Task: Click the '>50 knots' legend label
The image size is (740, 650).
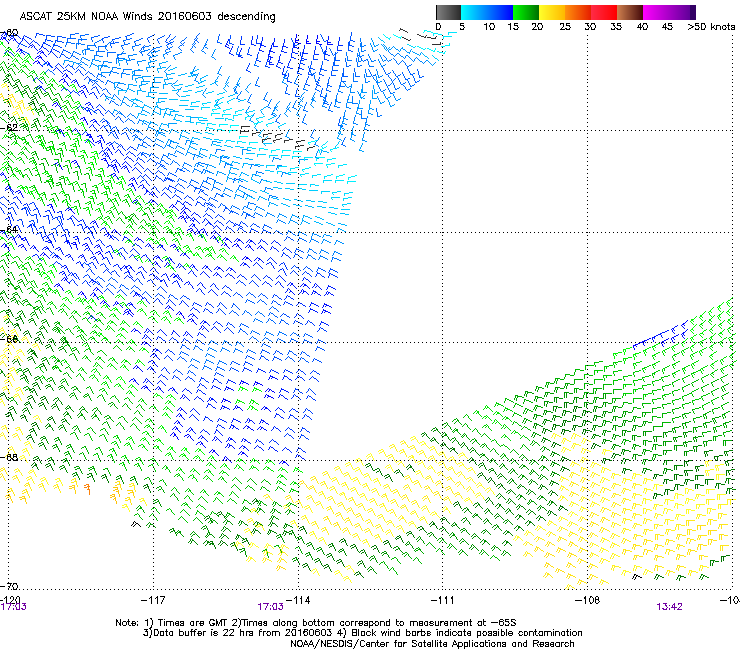Action: pyautogui.click(x=711, y=27)
